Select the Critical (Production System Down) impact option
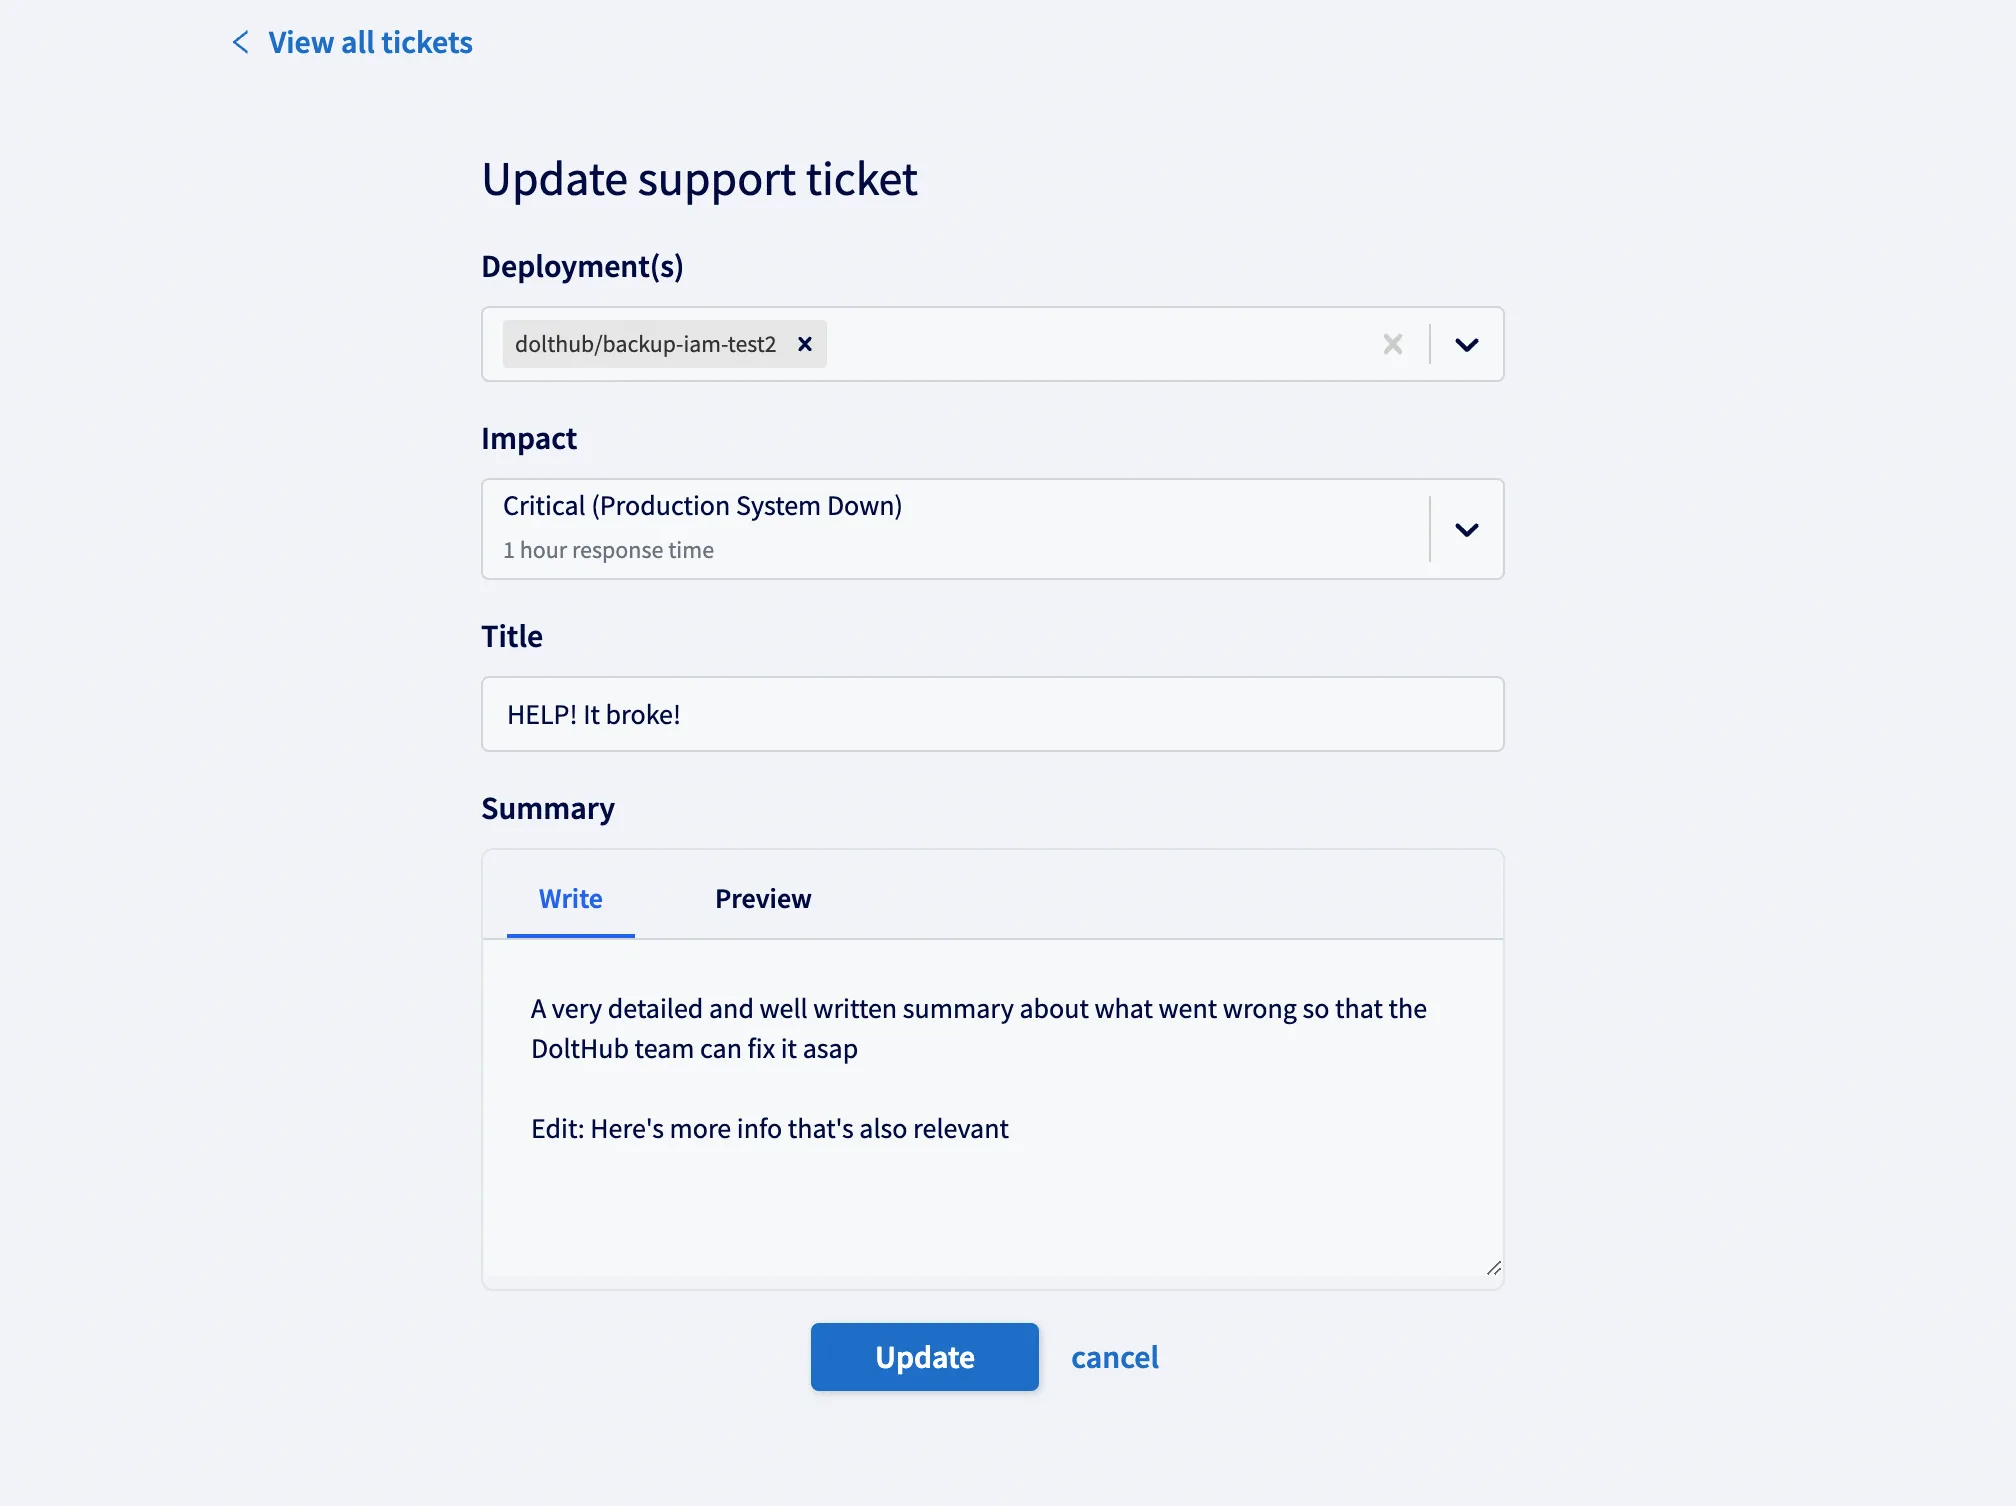This screenshot has width=2016, height=1506. 701,506
